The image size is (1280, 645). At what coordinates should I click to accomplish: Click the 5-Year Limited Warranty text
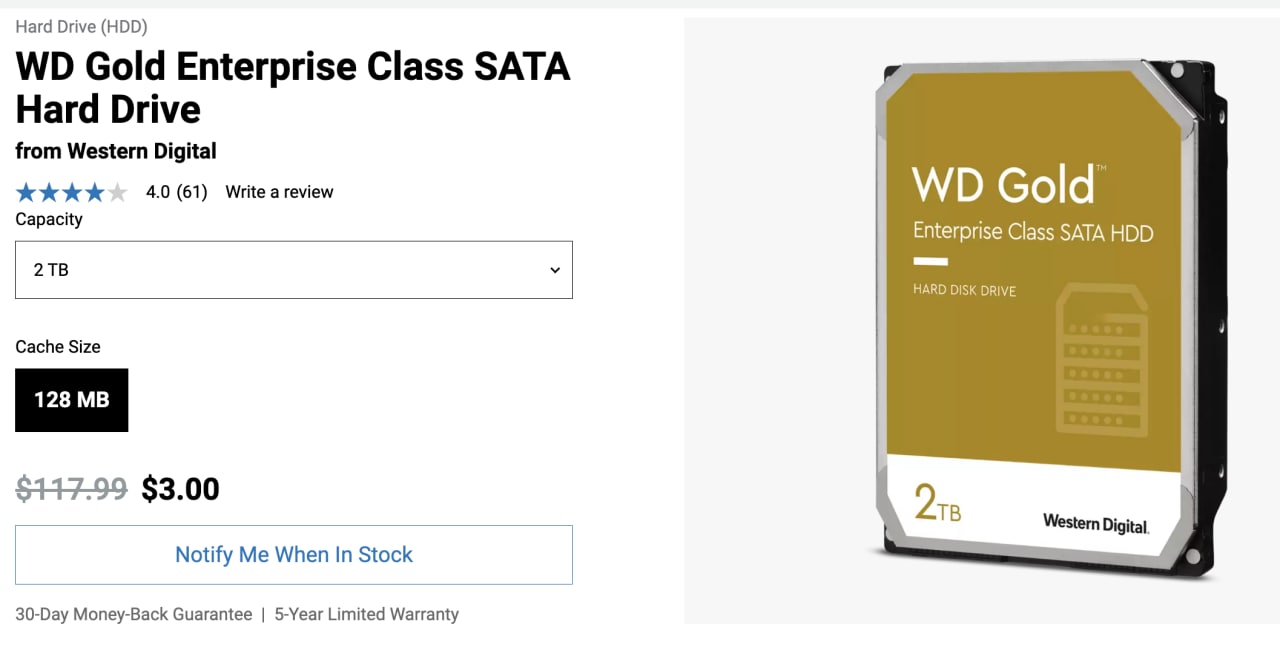click(367, 614)
